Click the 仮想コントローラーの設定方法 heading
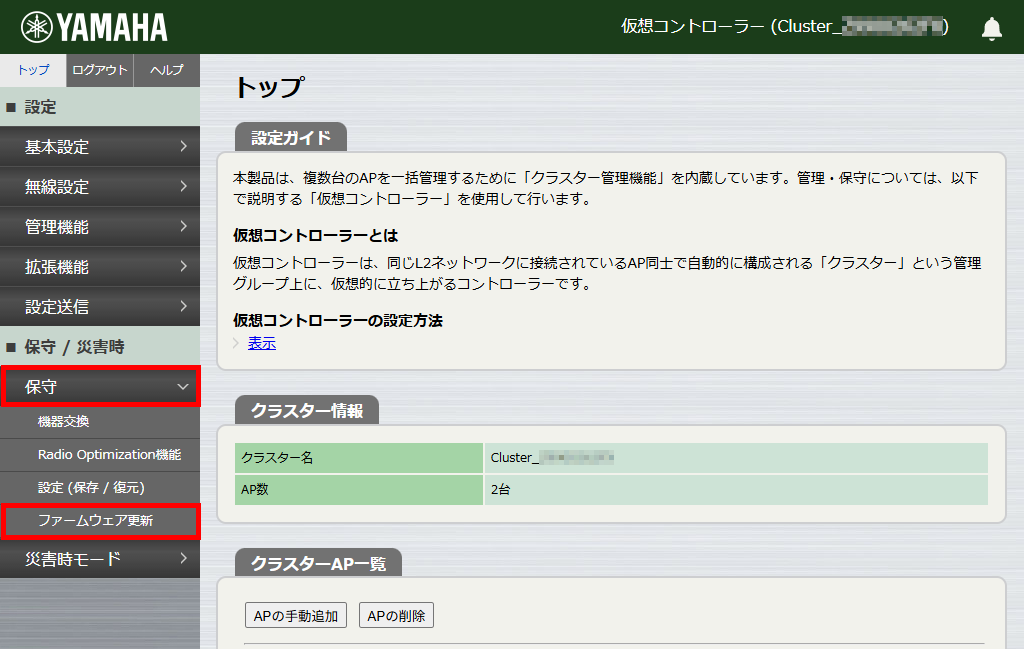This screenshot has width=1024, height=649. [x=338, y=321]
